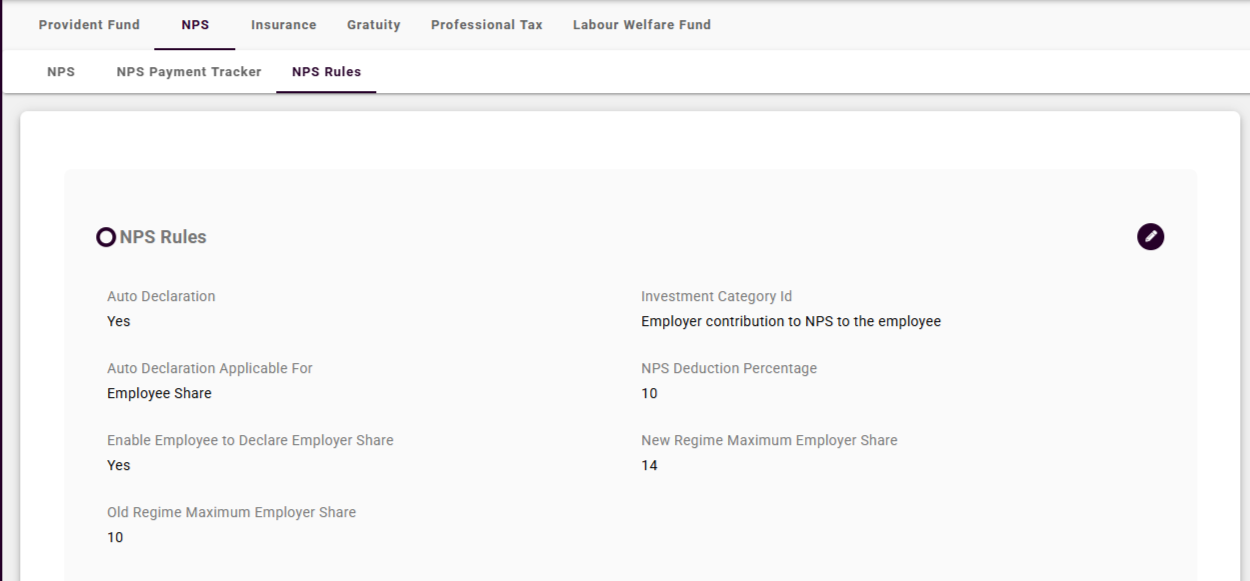Click the circle icon beside NPS Rules heading
Image resolution: width=1250 pixels, height=581 pixels.
pos(105,238)
